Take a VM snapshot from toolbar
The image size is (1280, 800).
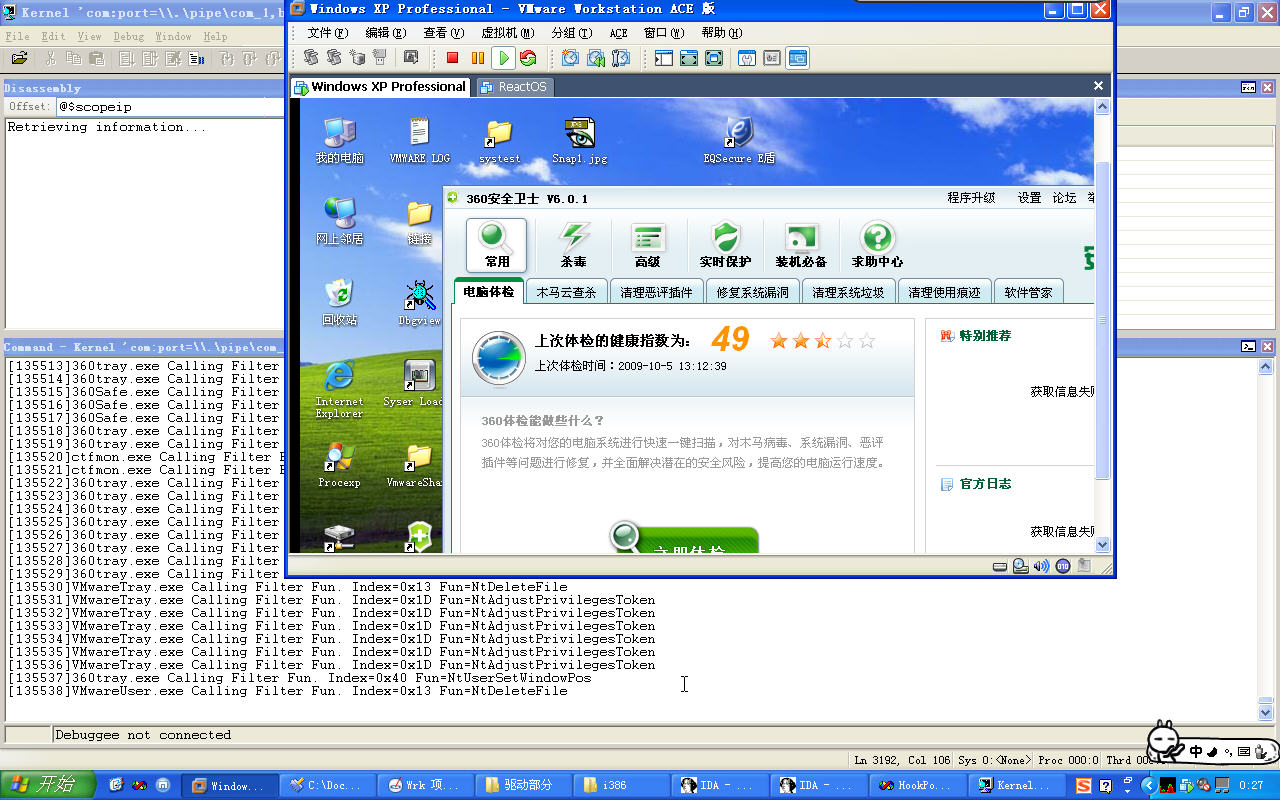(x=570, y=58)
